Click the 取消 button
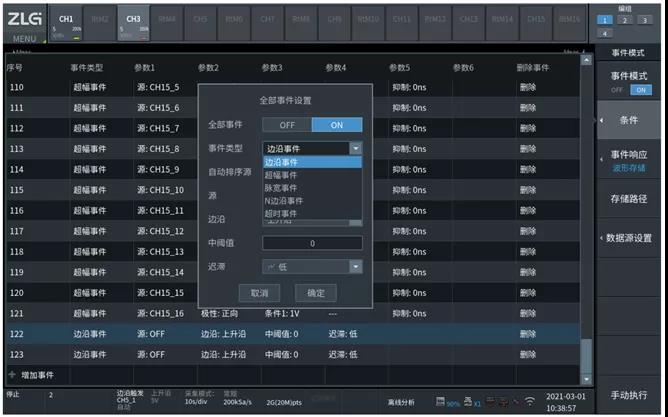The image size is (668, 417). 259,293
